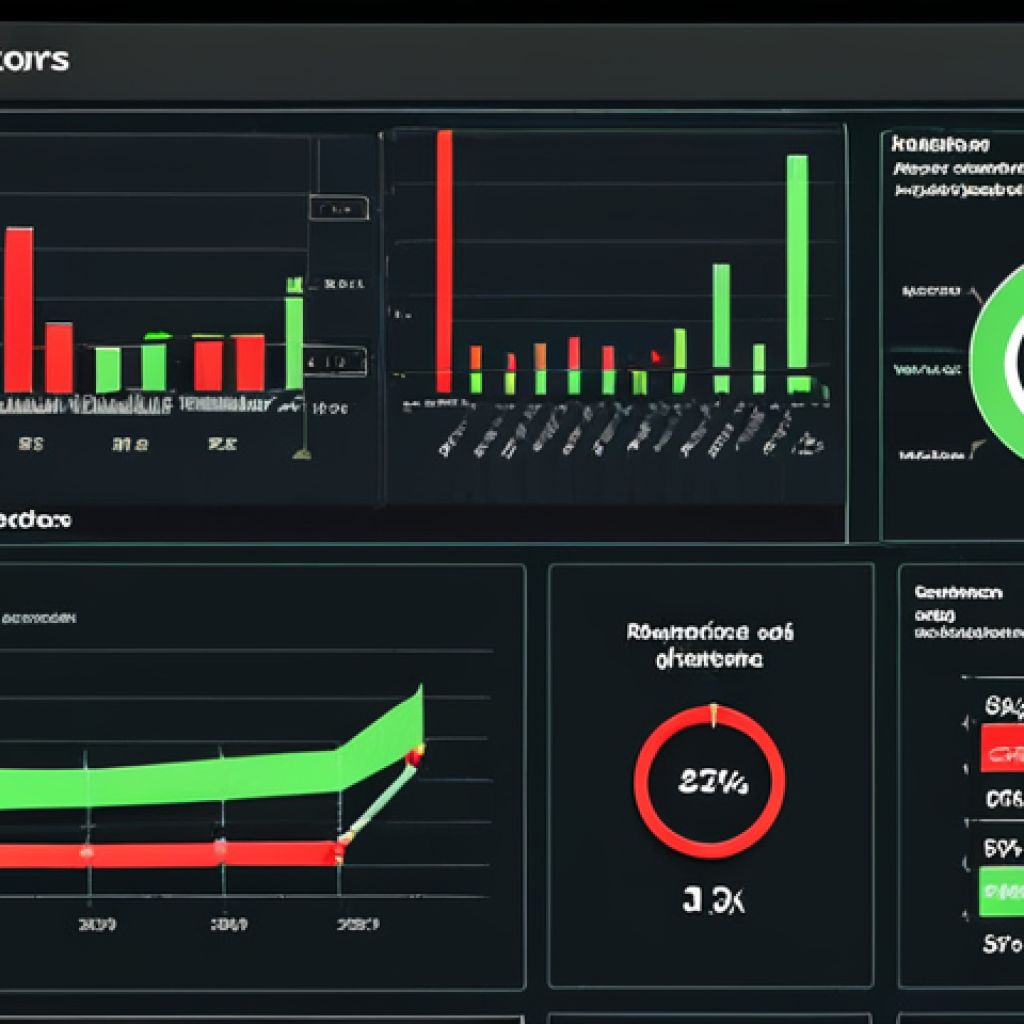Click the last year label under the line chart
The height and width of the screenshot is (1024, 1024).
pyautogui.click(x=357, y=924)
